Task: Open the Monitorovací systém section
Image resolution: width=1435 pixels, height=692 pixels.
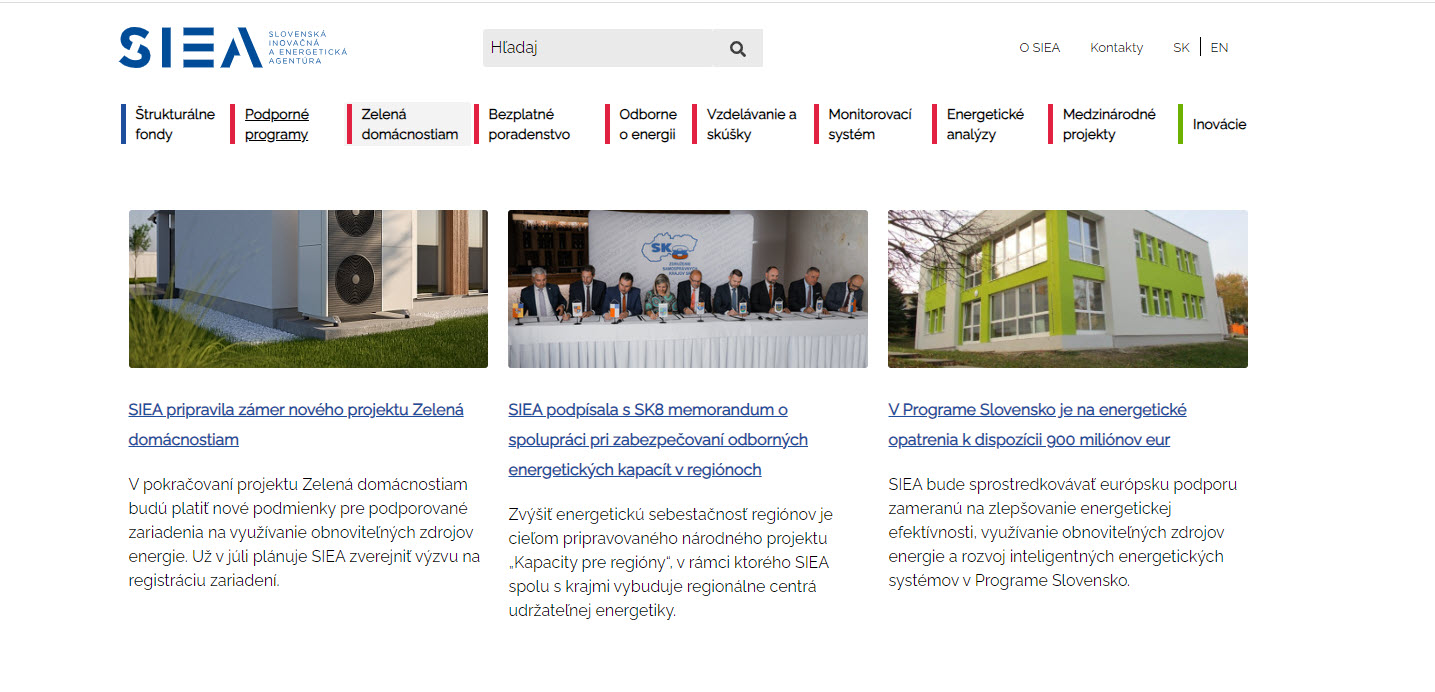Action: click(870, 123)
